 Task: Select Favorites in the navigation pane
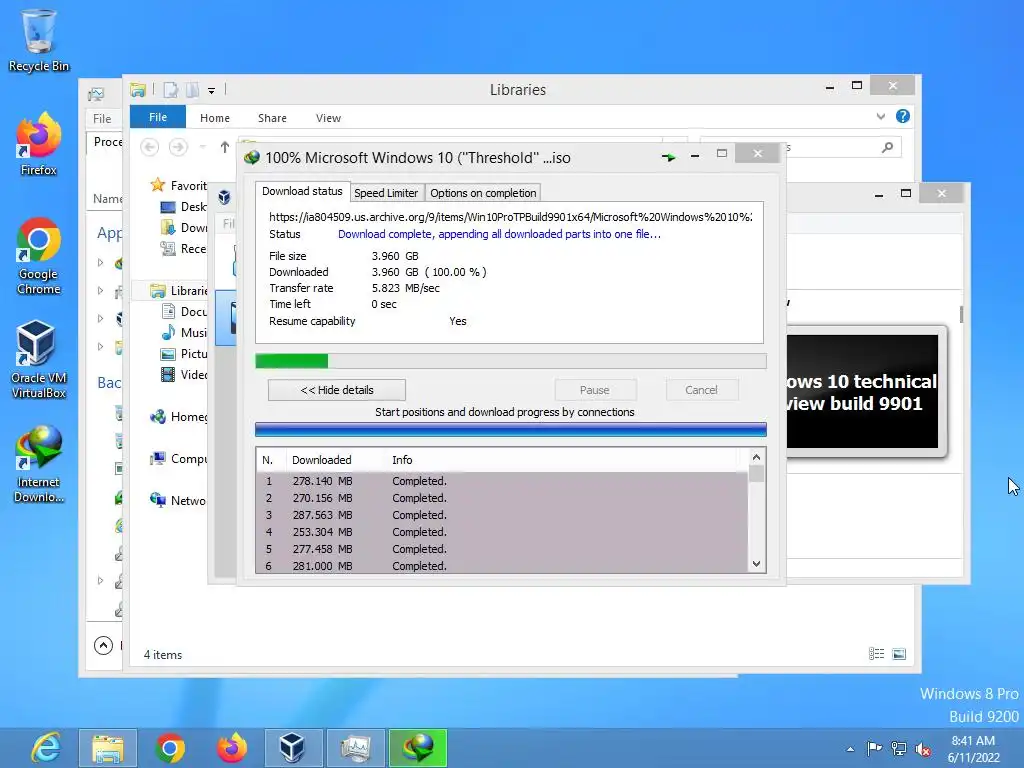tap(178, 185)
